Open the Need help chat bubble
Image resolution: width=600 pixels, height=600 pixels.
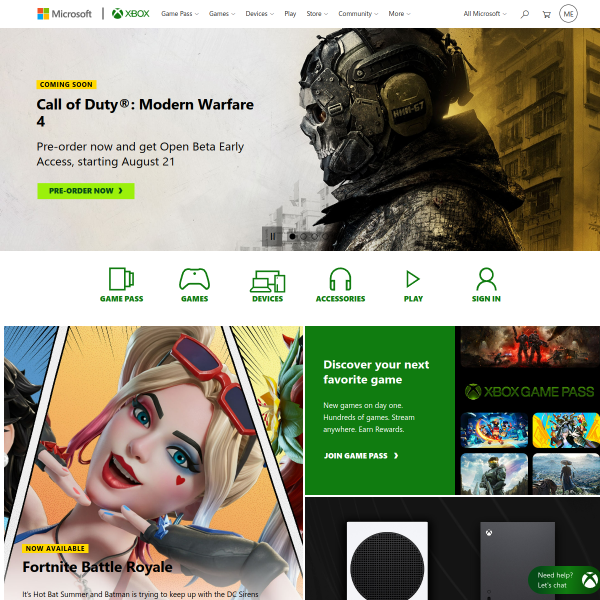(x=565, y=580)
